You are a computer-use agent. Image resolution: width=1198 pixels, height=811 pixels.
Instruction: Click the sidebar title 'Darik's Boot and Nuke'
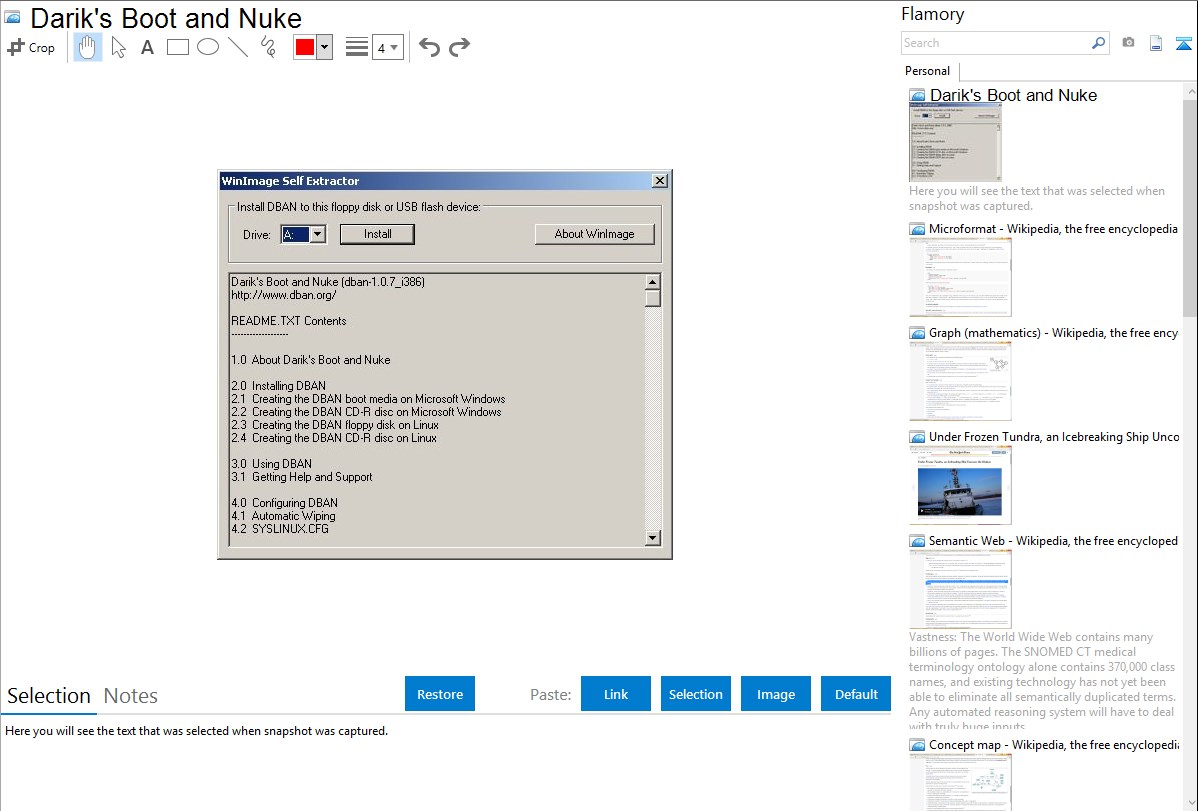(1013, 96)
